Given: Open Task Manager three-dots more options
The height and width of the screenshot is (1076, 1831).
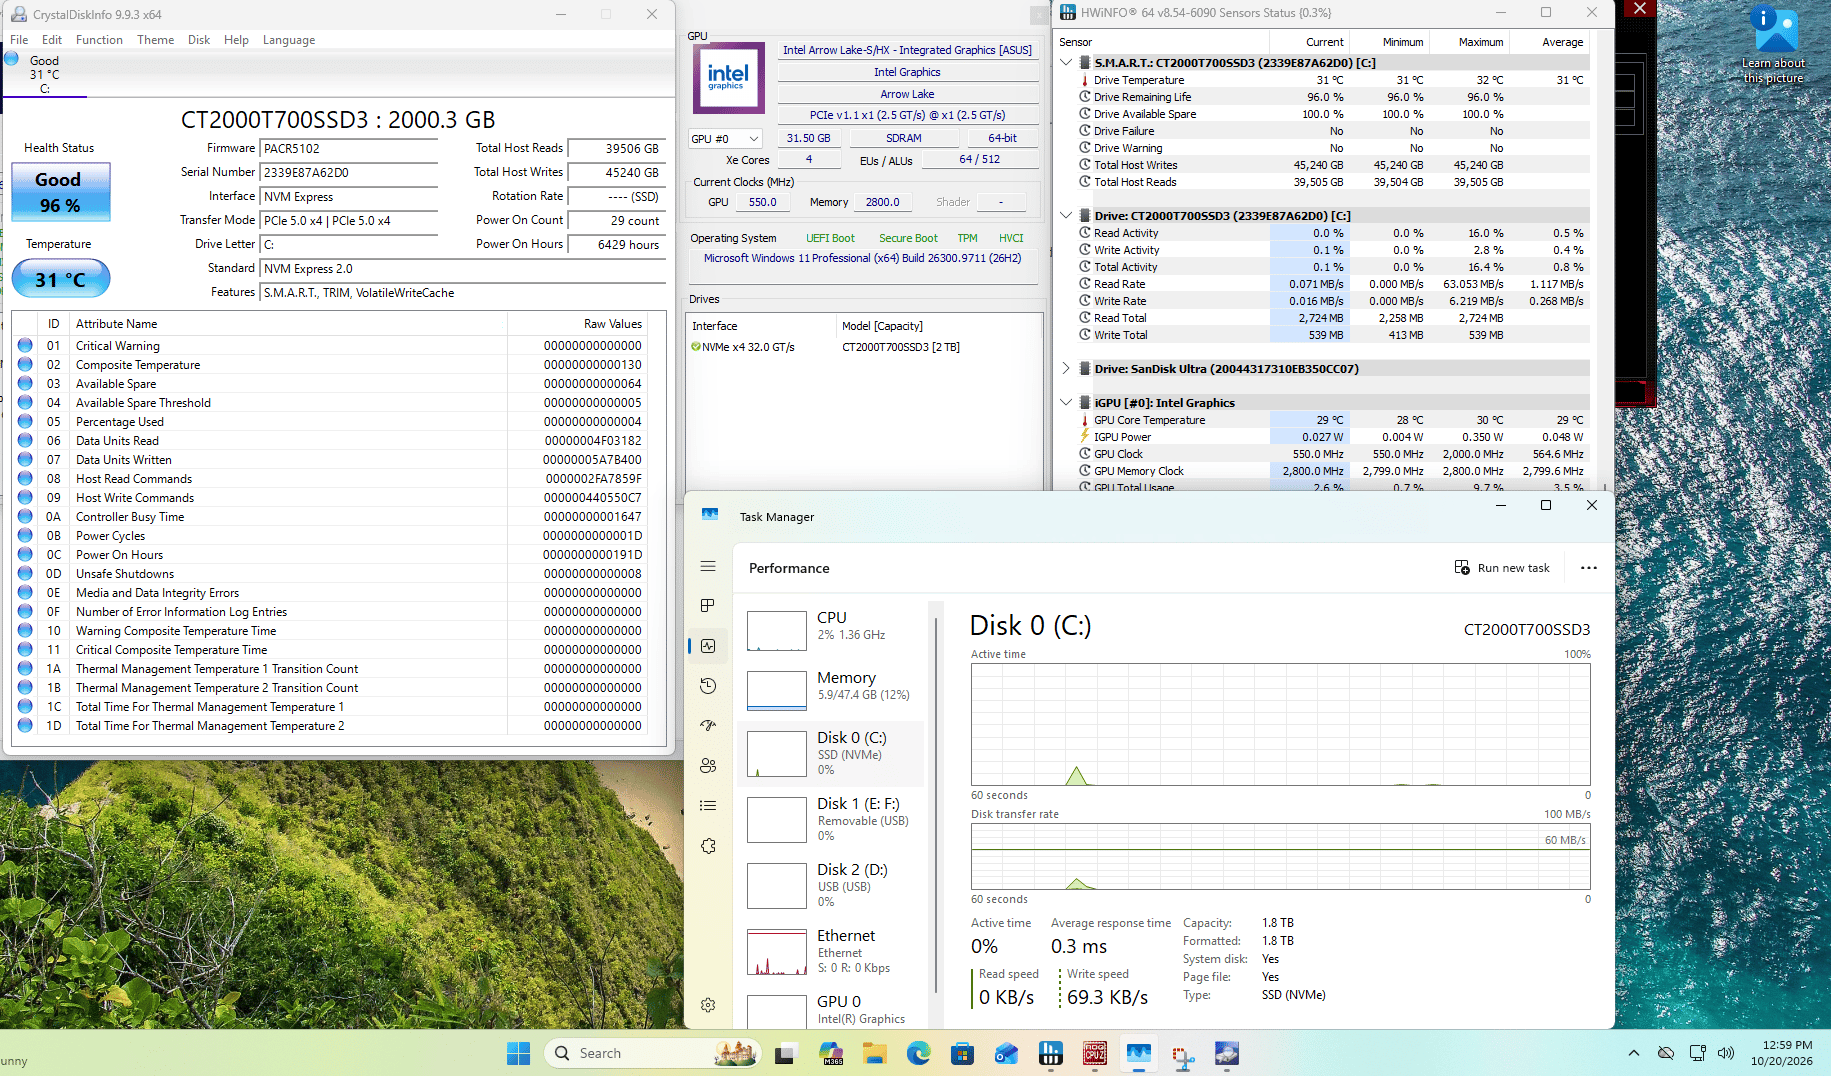Looking at the screenshot, I should pos(1588,568).
